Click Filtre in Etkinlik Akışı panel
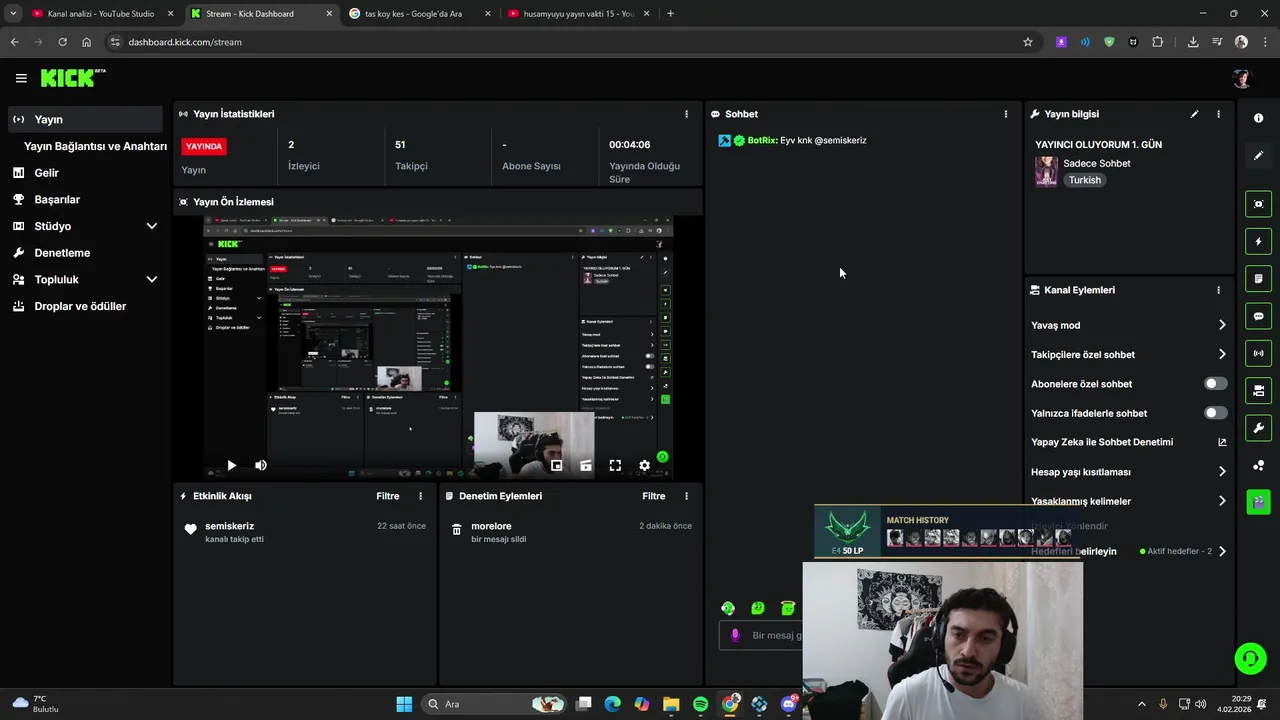This screenshot has width=1280, height=720. 388,496
